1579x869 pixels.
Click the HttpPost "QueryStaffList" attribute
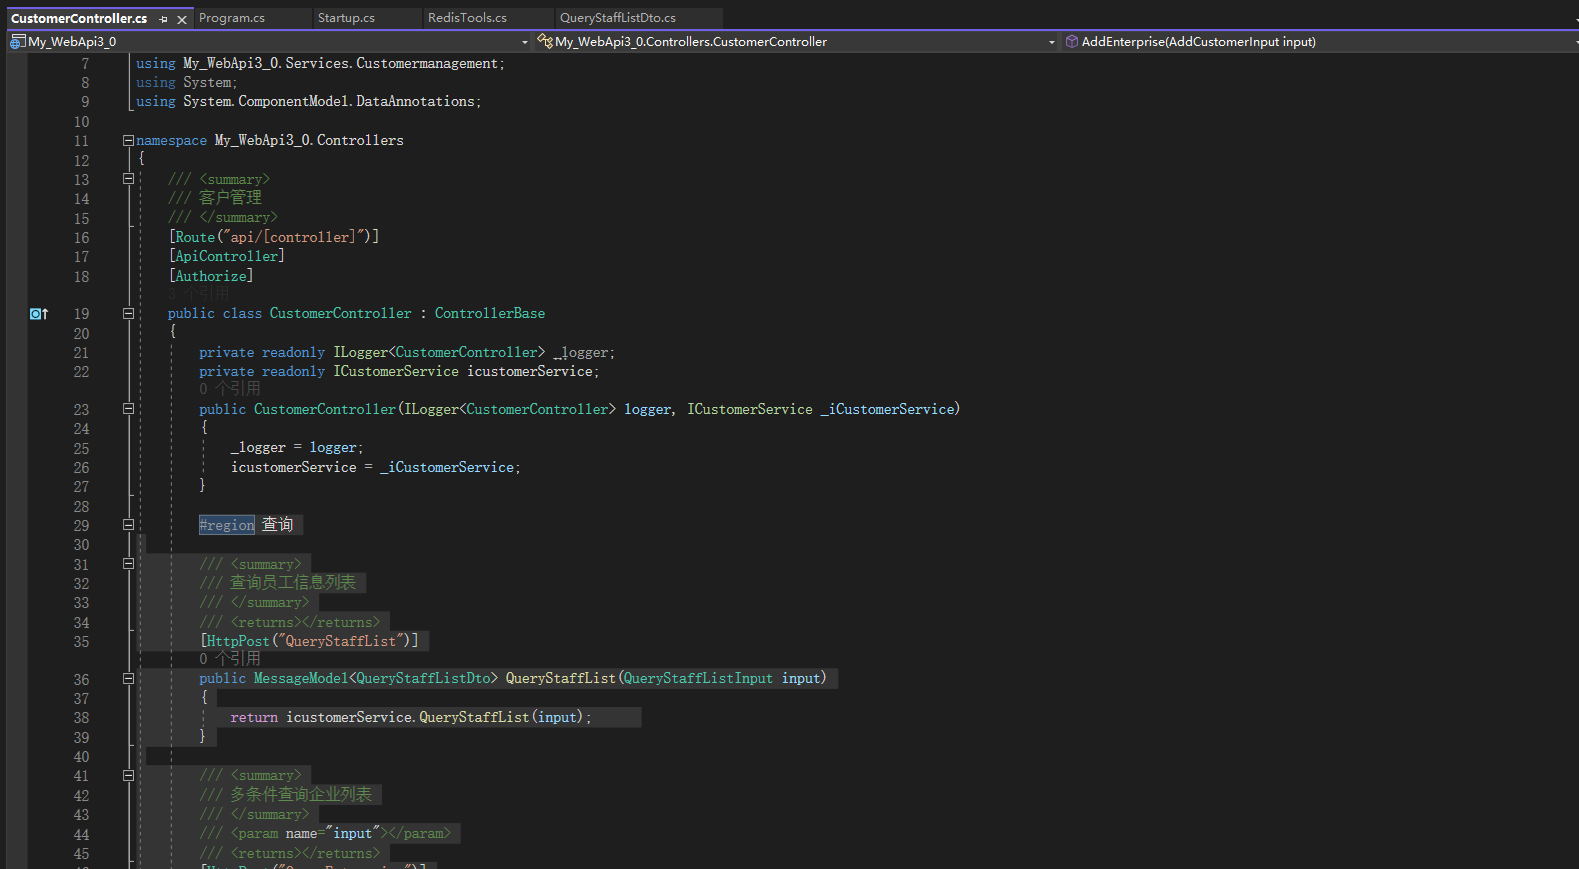click(x=310, y=641)
